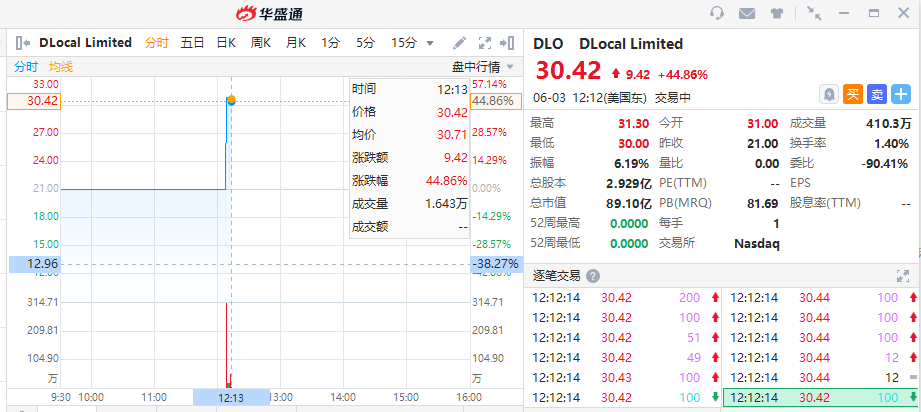The width and height of the screenshot is (921, 412).
Task: Switch to the 周K chart tab
Action: click(261, 42)
